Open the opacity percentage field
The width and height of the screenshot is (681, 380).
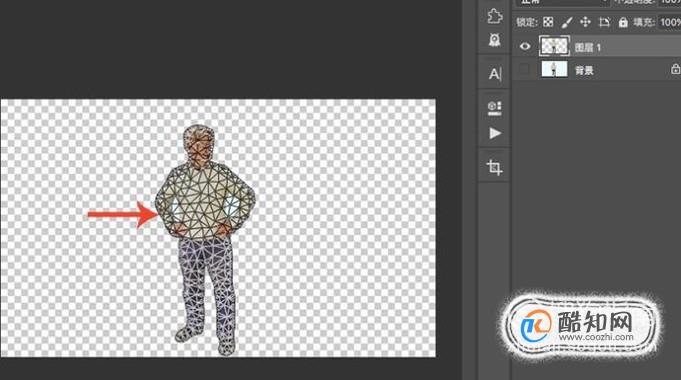(x=669, y=2)
